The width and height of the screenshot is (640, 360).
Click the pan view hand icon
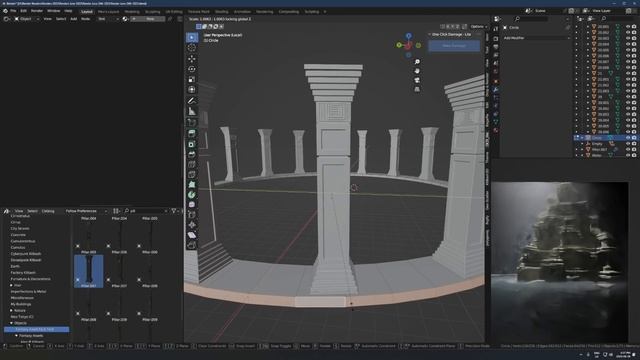[x=417, y=71]
